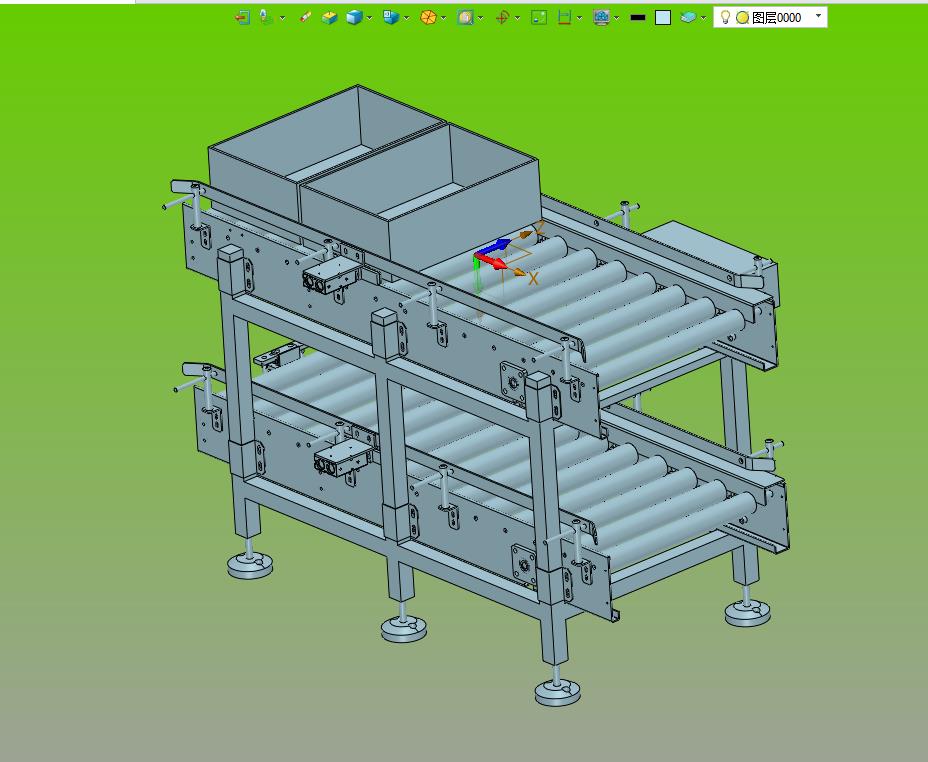Click the monitor display settings icon
Viewport: 928px width, 762px height.
[x=601, y=18]
